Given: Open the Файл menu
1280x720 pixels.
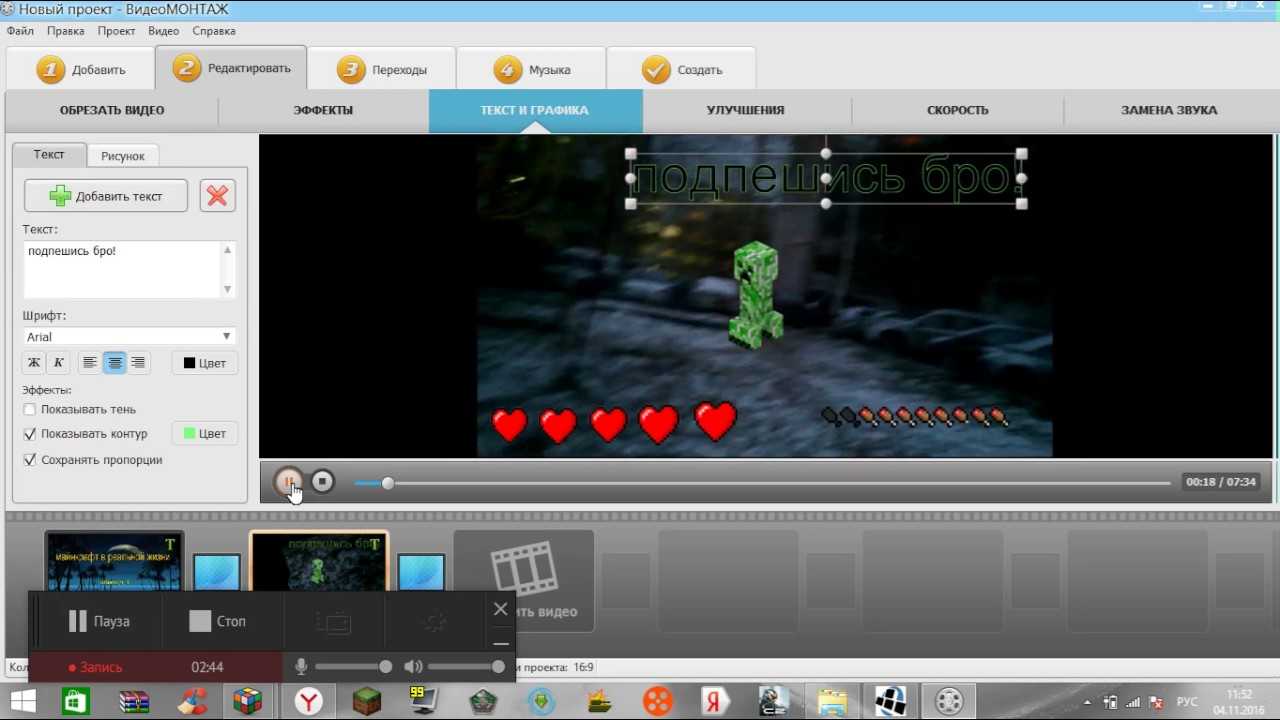Looking at the screenshot, I should point(20,31).
